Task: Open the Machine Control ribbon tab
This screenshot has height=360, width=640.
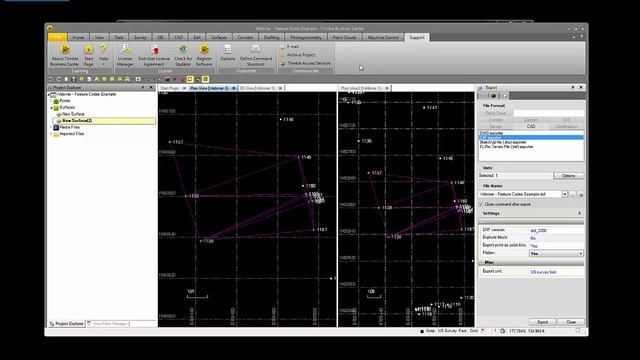Action: click(x=383, y=37)
